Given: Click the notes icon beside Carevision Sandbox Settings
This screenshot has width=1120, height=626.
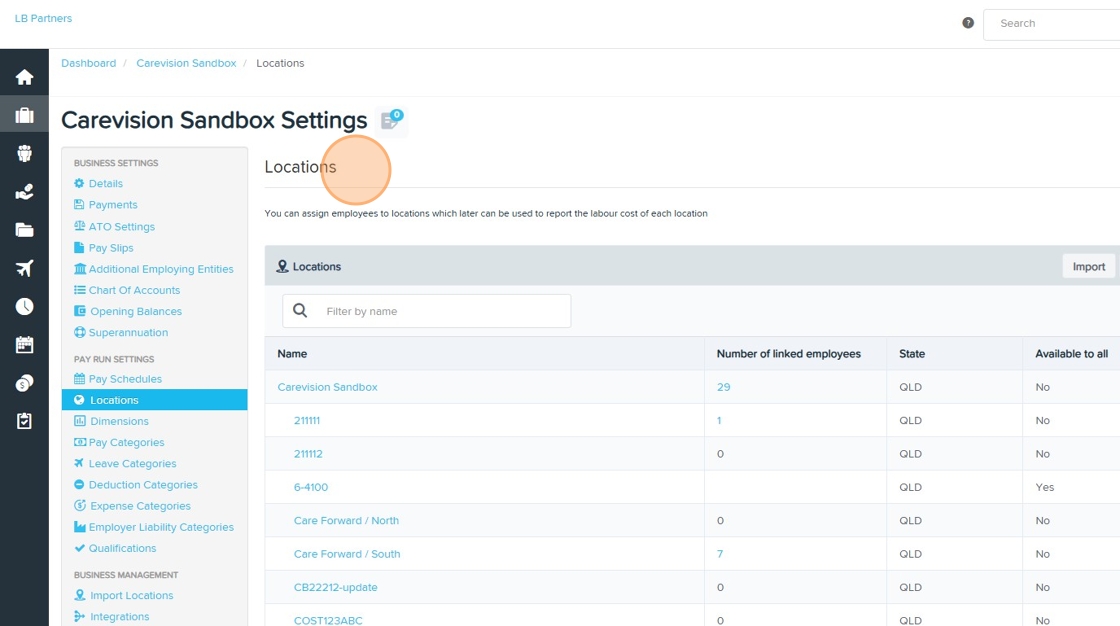Looking at the screenshot, I should point(391,119).
